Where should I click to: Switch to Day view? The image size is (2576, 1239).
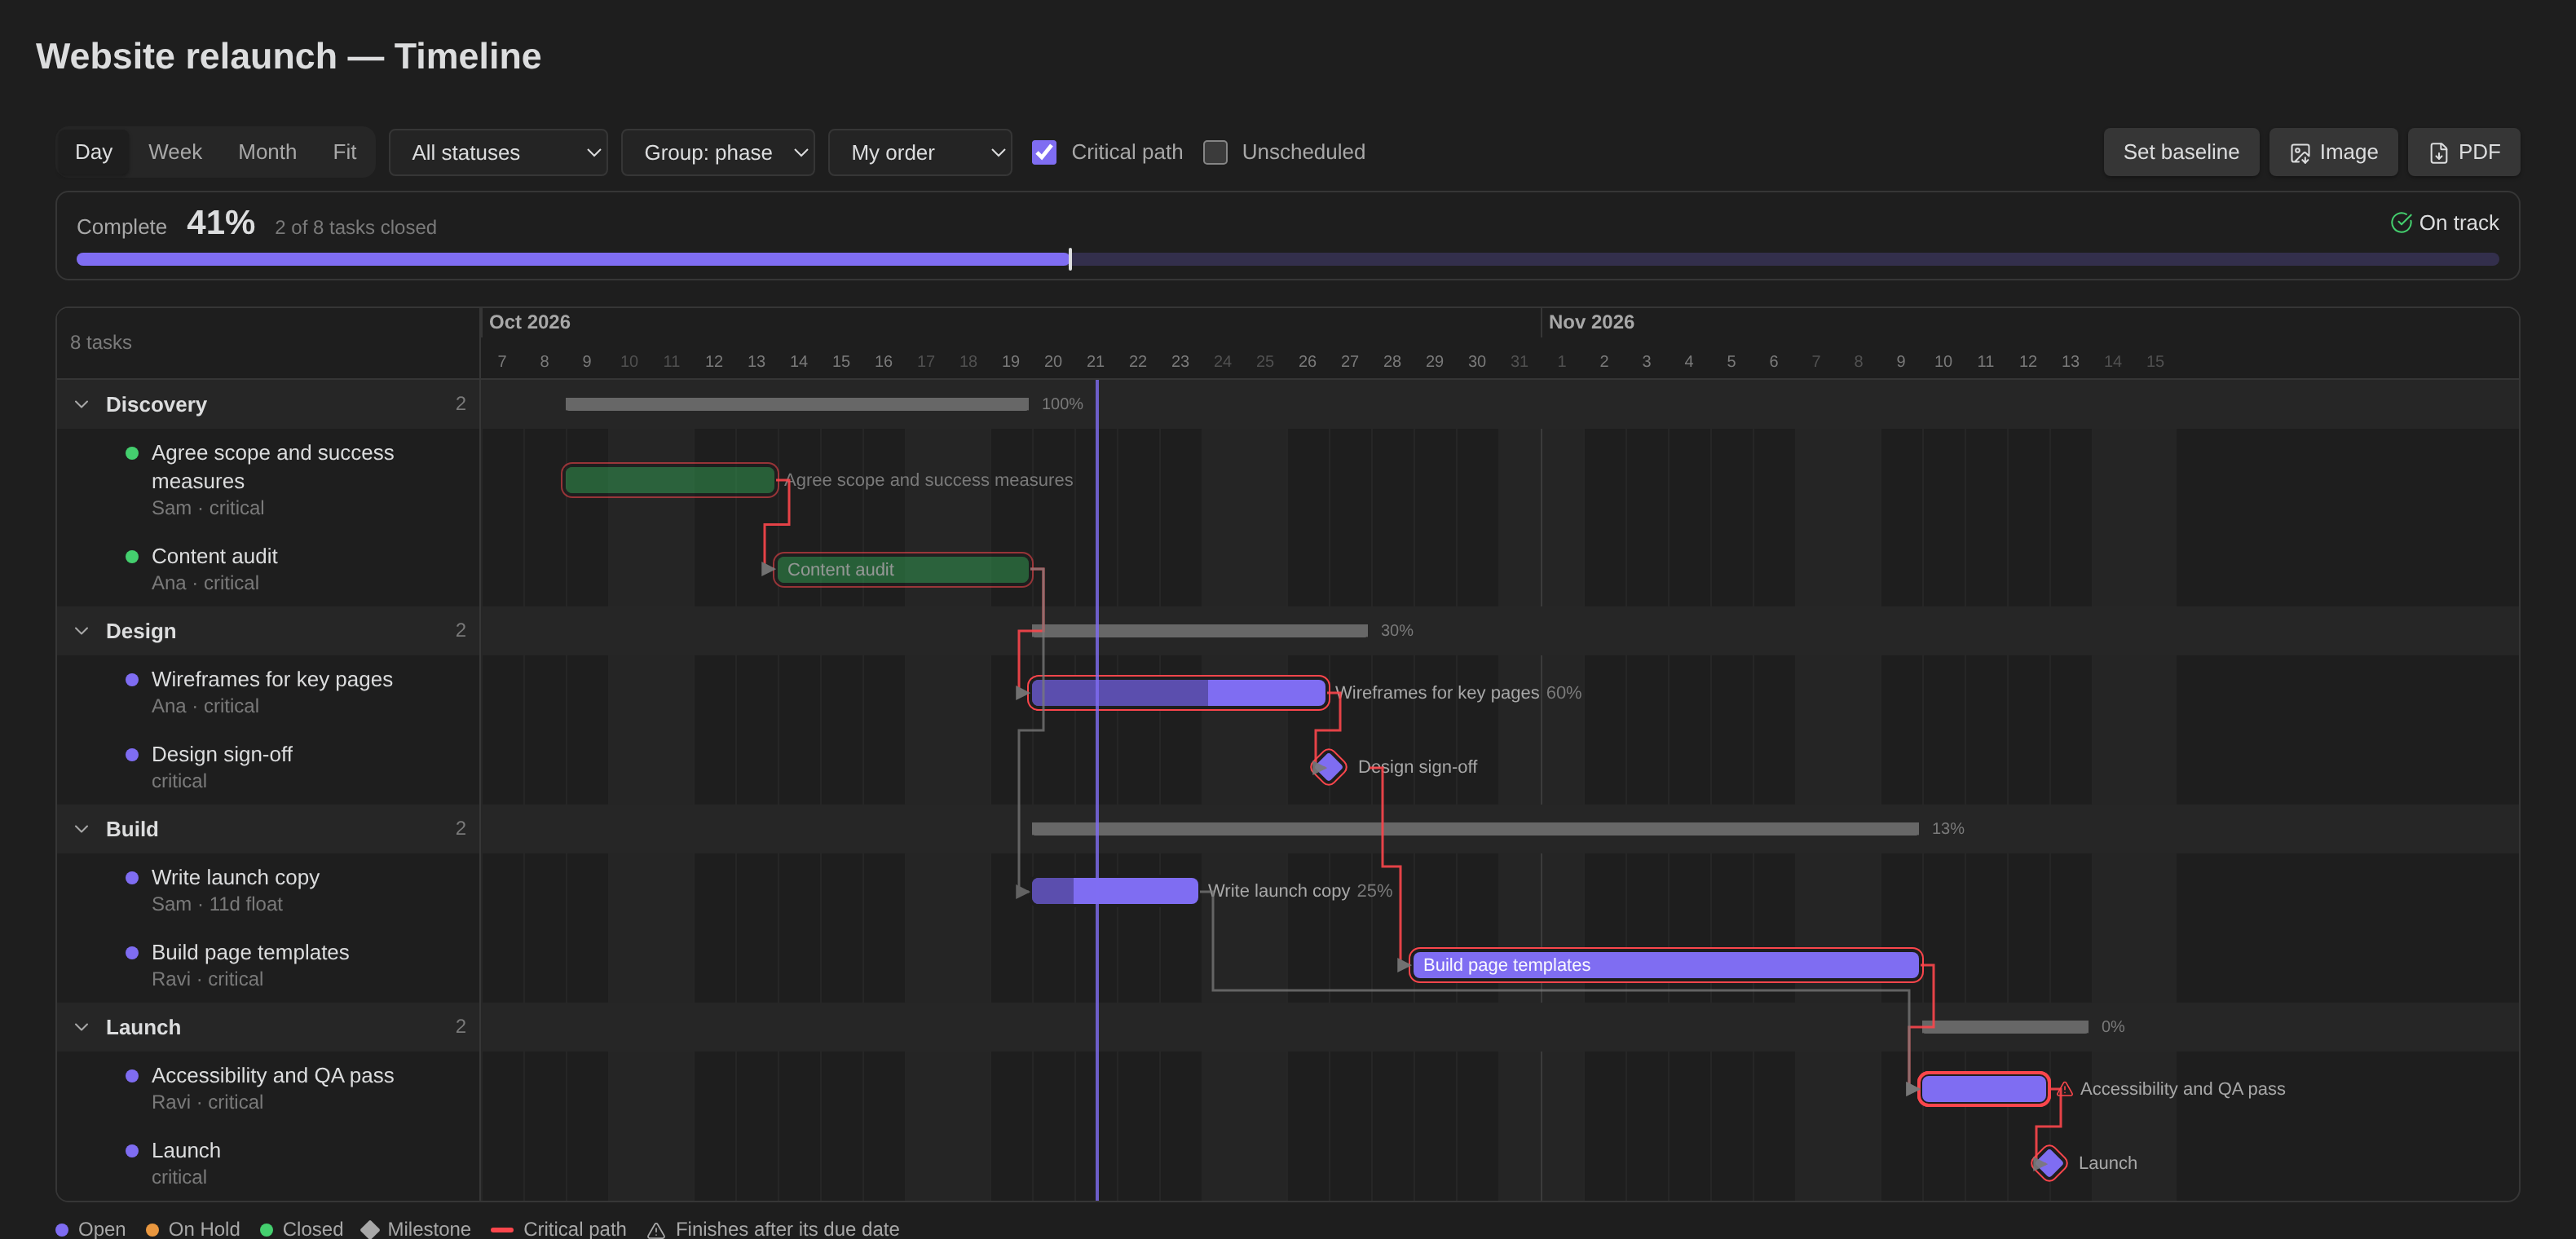[93, 152]
